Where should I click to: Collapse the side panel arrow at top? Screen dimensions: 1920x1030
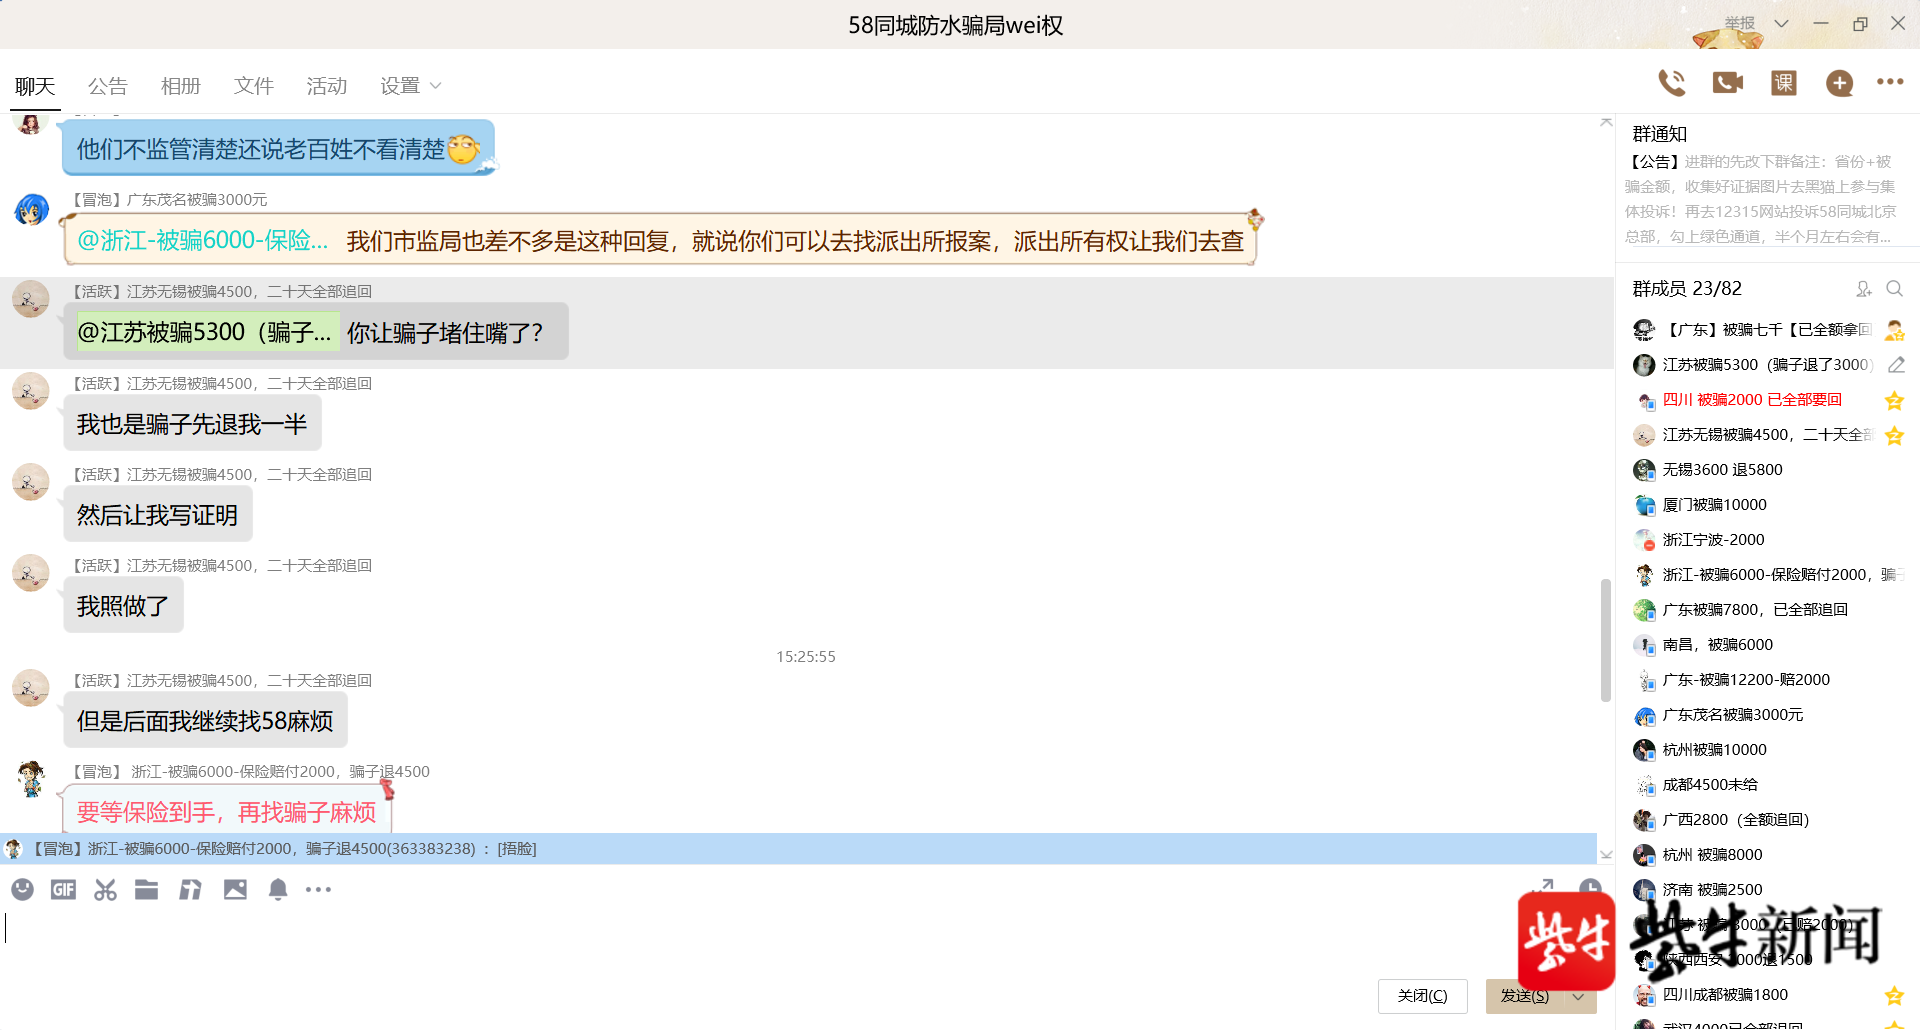(x=1606, y=122)
